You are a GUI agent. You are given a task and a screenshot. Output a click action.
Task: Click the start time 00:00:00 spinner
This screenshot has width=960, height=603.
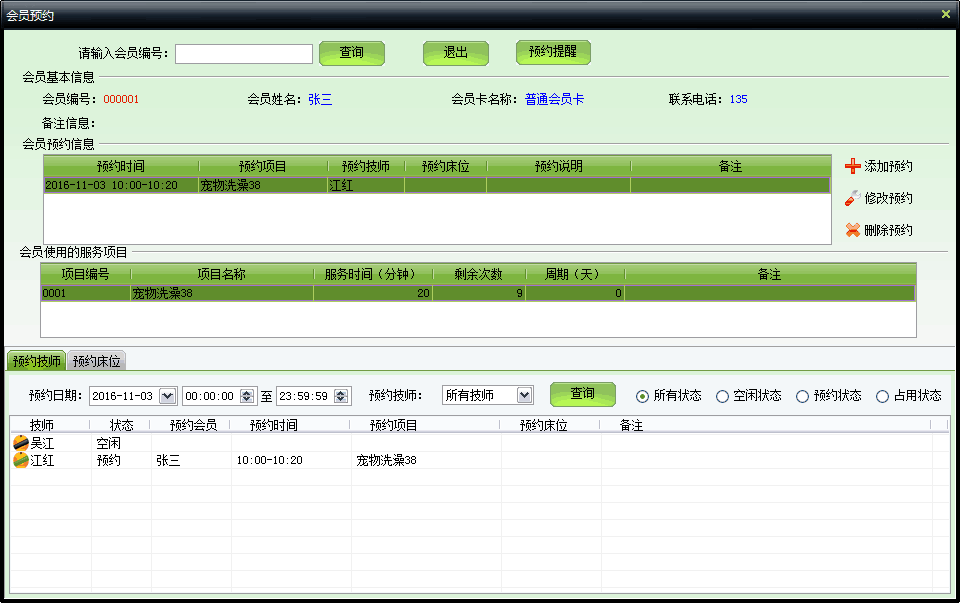click(x=247, y=396)
